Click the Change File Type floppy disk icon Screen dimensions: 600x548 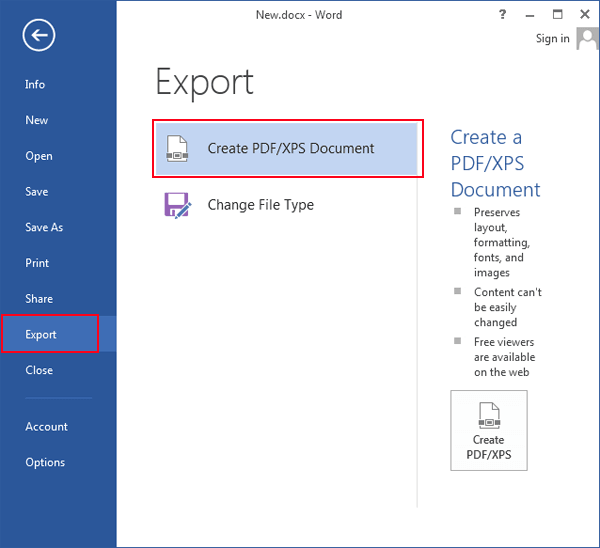pyautogui.click(x=178, y=206)
